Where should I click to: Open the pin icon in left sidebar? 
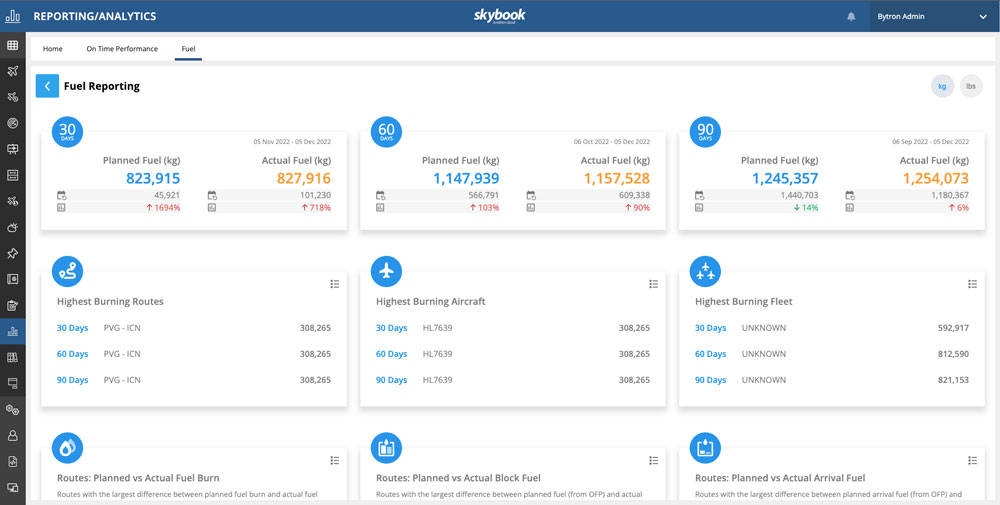[13, 253]
